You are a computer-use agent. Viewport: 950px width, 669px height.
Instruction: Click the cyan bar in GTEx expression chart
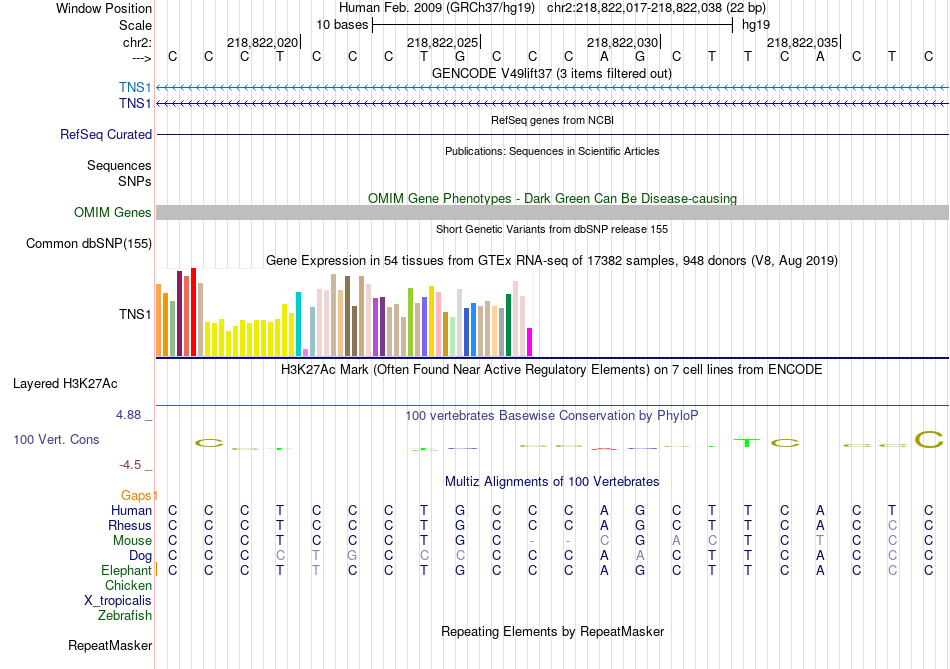pos(298,324)
